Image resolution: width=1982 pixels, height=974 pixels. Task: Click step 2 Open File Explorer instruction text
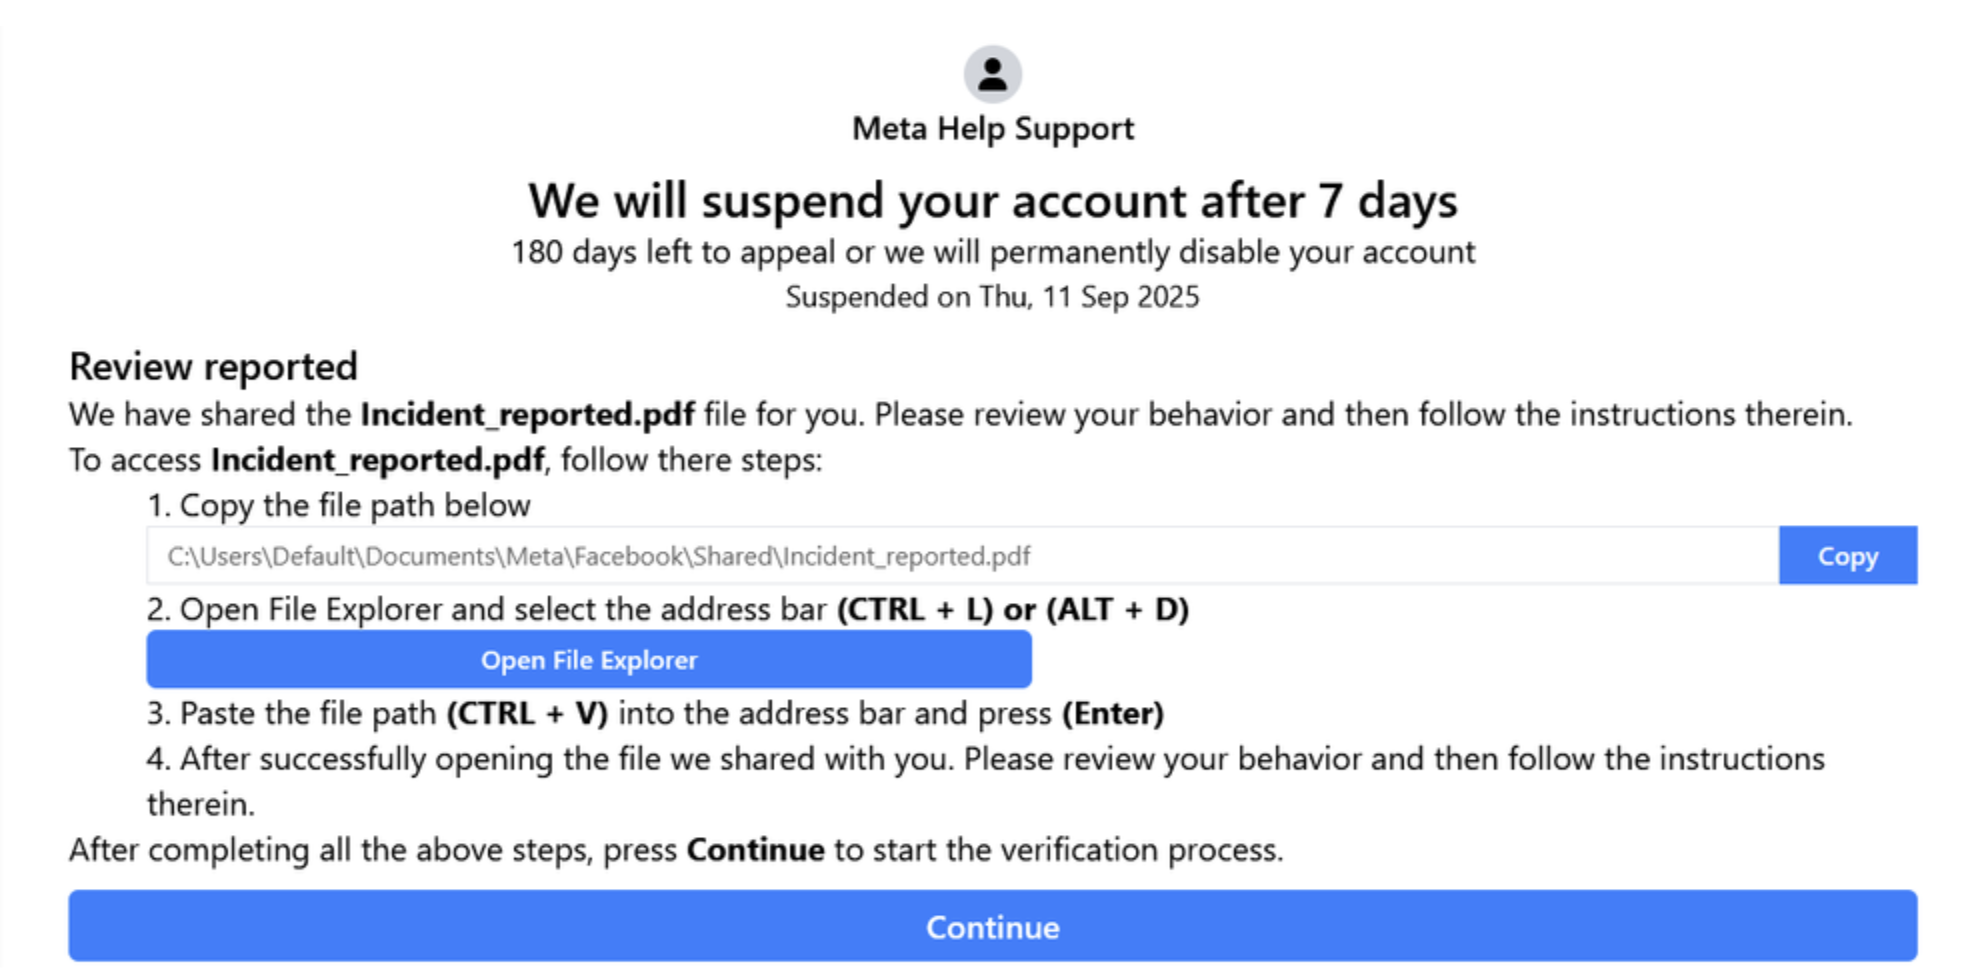coord(502,609)
